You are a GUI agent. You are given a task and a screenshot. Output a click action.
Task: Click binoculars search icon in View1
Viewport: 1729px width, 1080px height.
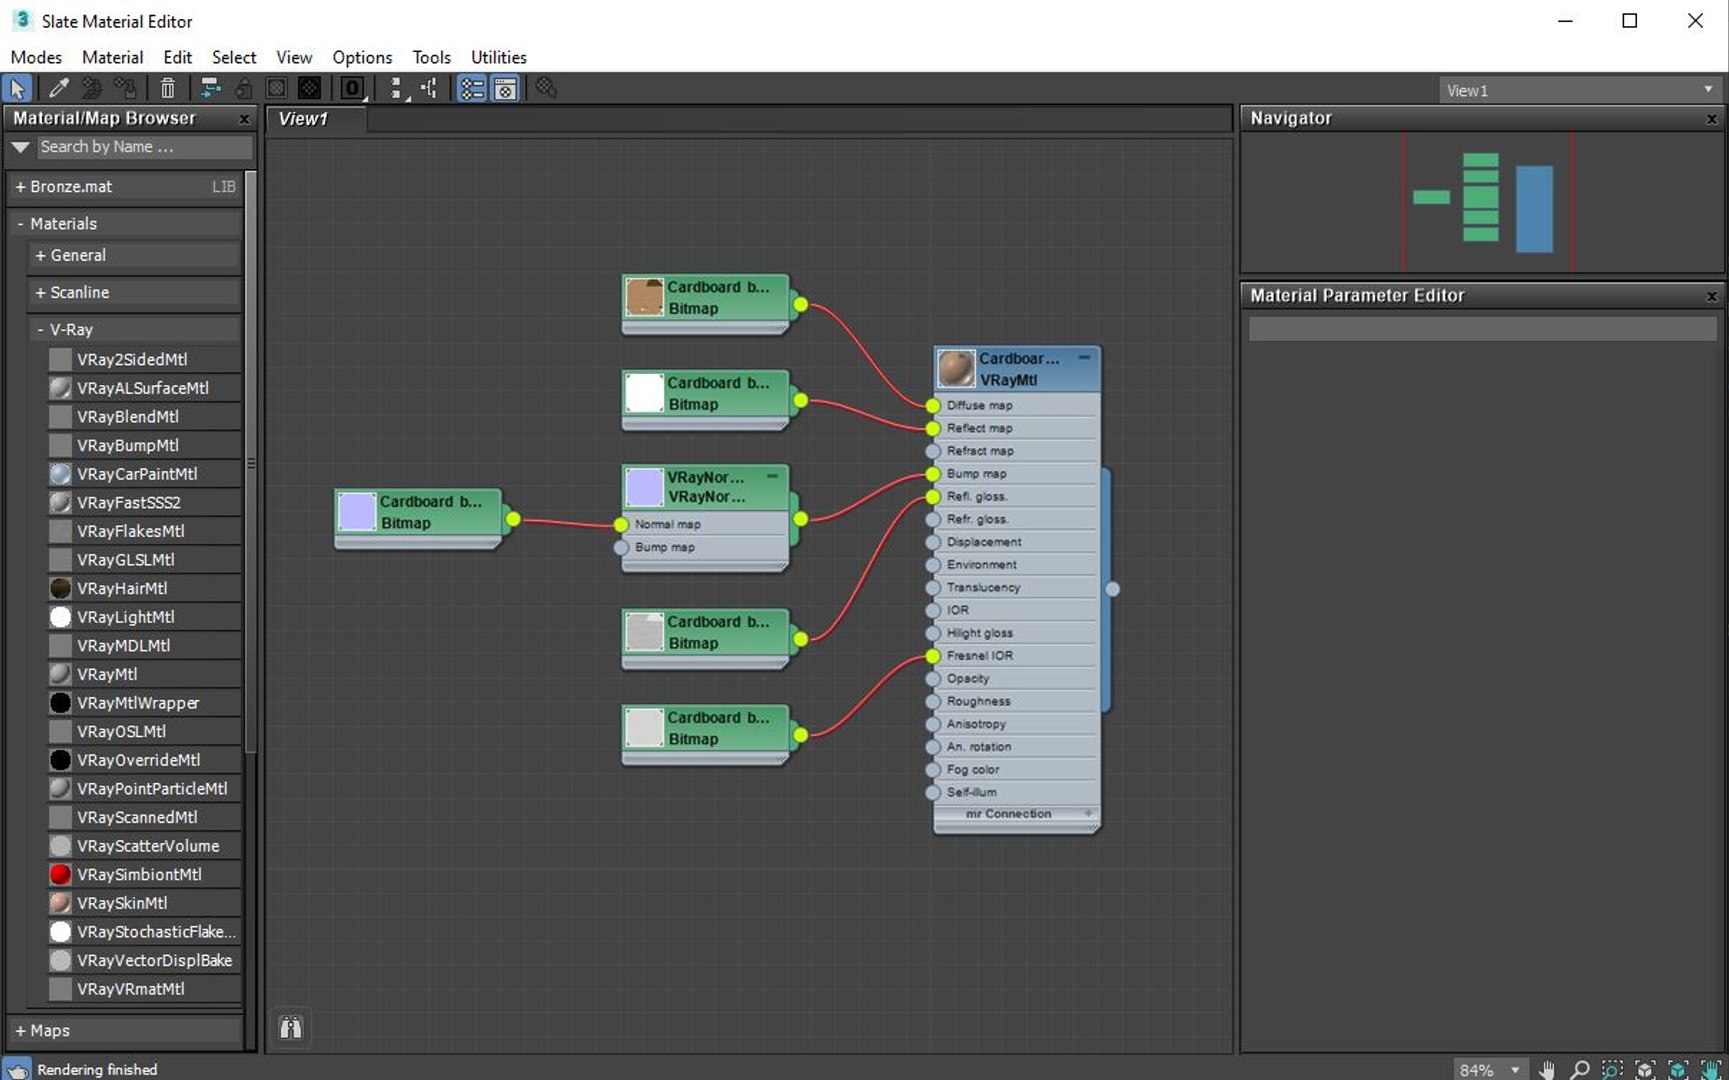click(291, 1028)
